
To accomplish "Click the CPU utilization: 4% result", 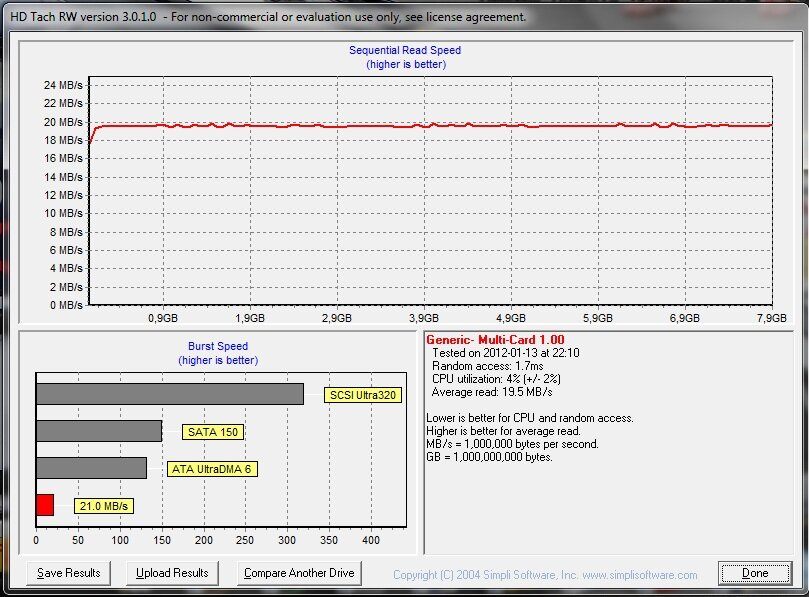I will click(495, 379).
